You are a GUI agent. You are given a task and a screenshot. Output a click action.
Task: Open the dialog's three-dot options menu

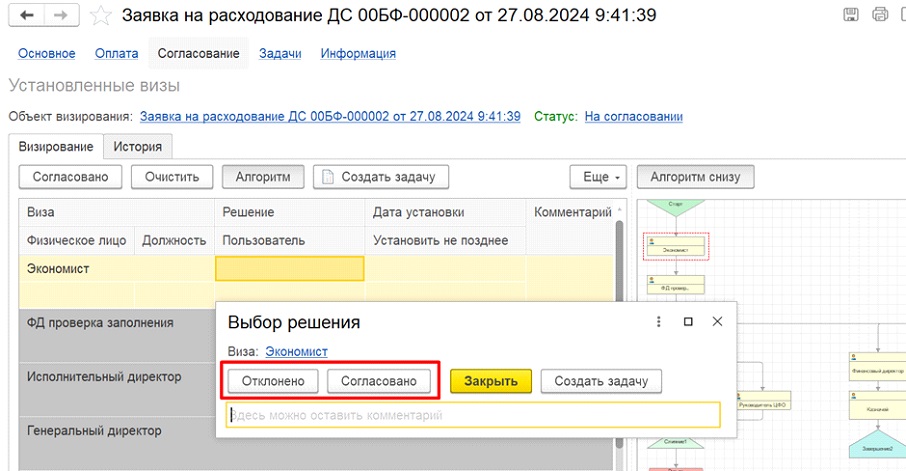[658, 322]
